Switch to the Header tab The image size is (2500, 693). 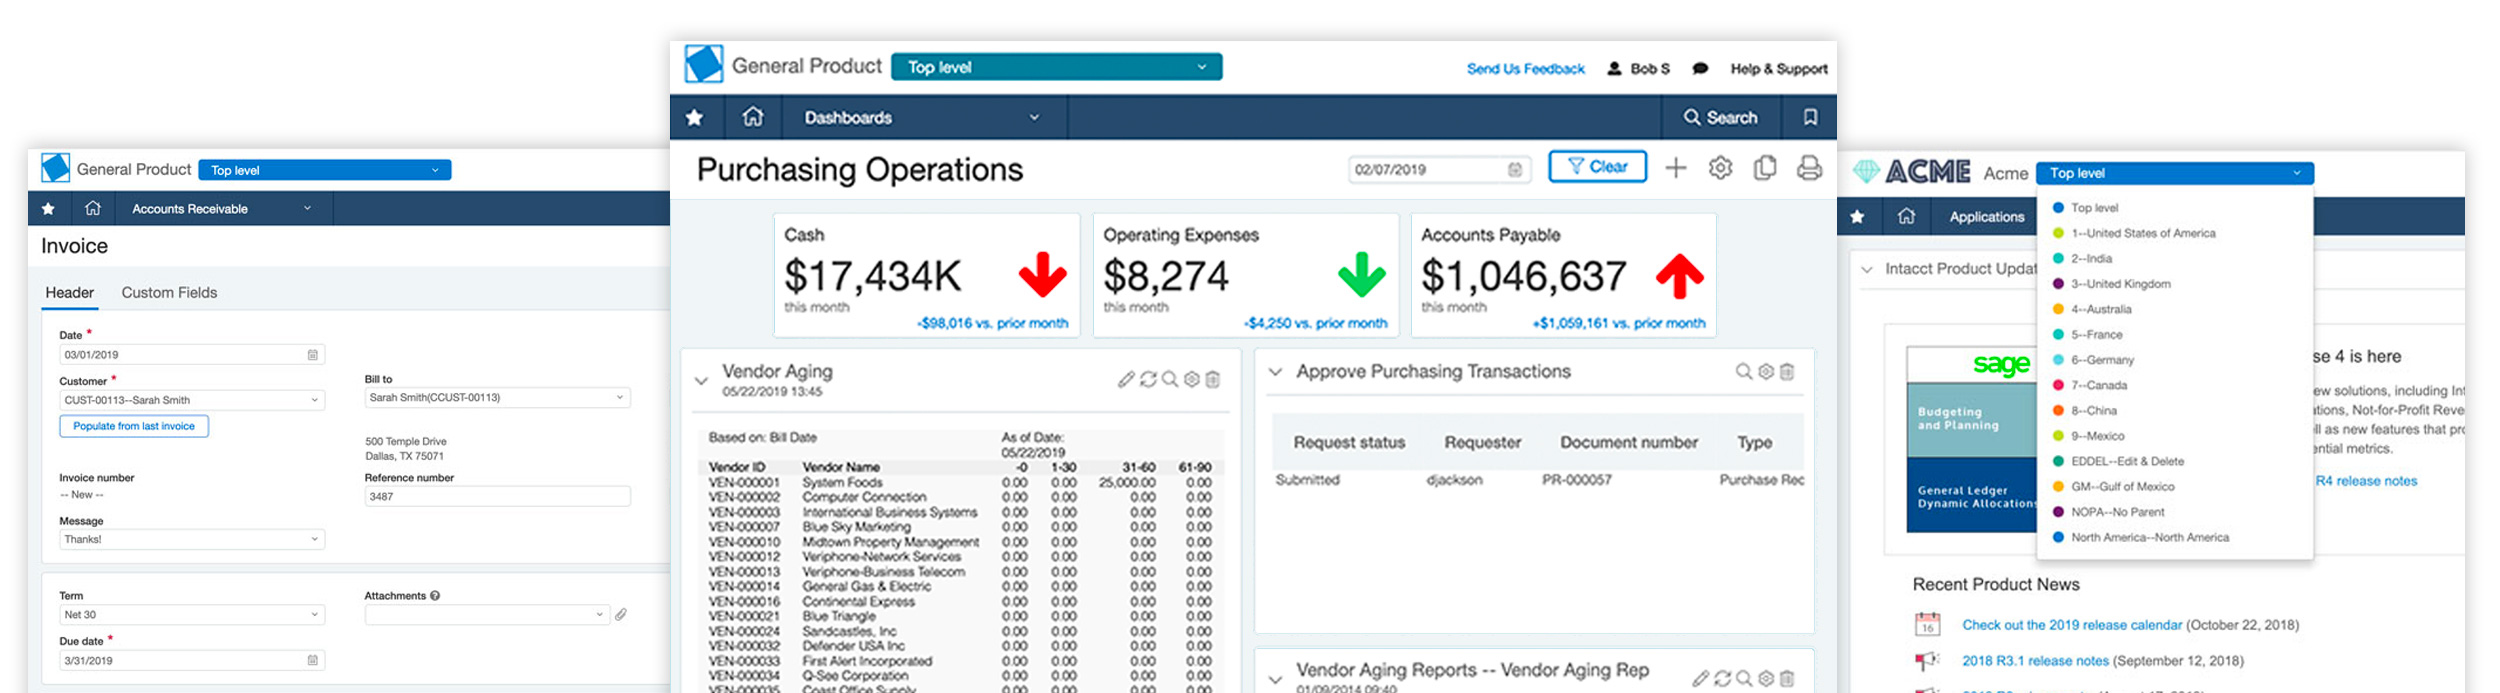70,292
